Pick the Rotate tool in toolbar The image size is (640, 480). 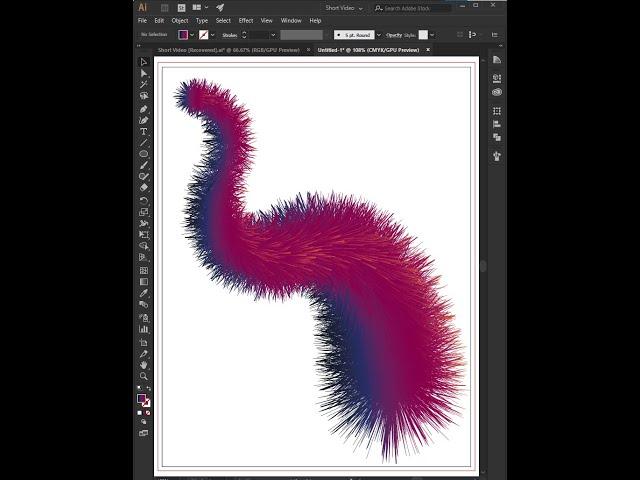tap(144, 200)
